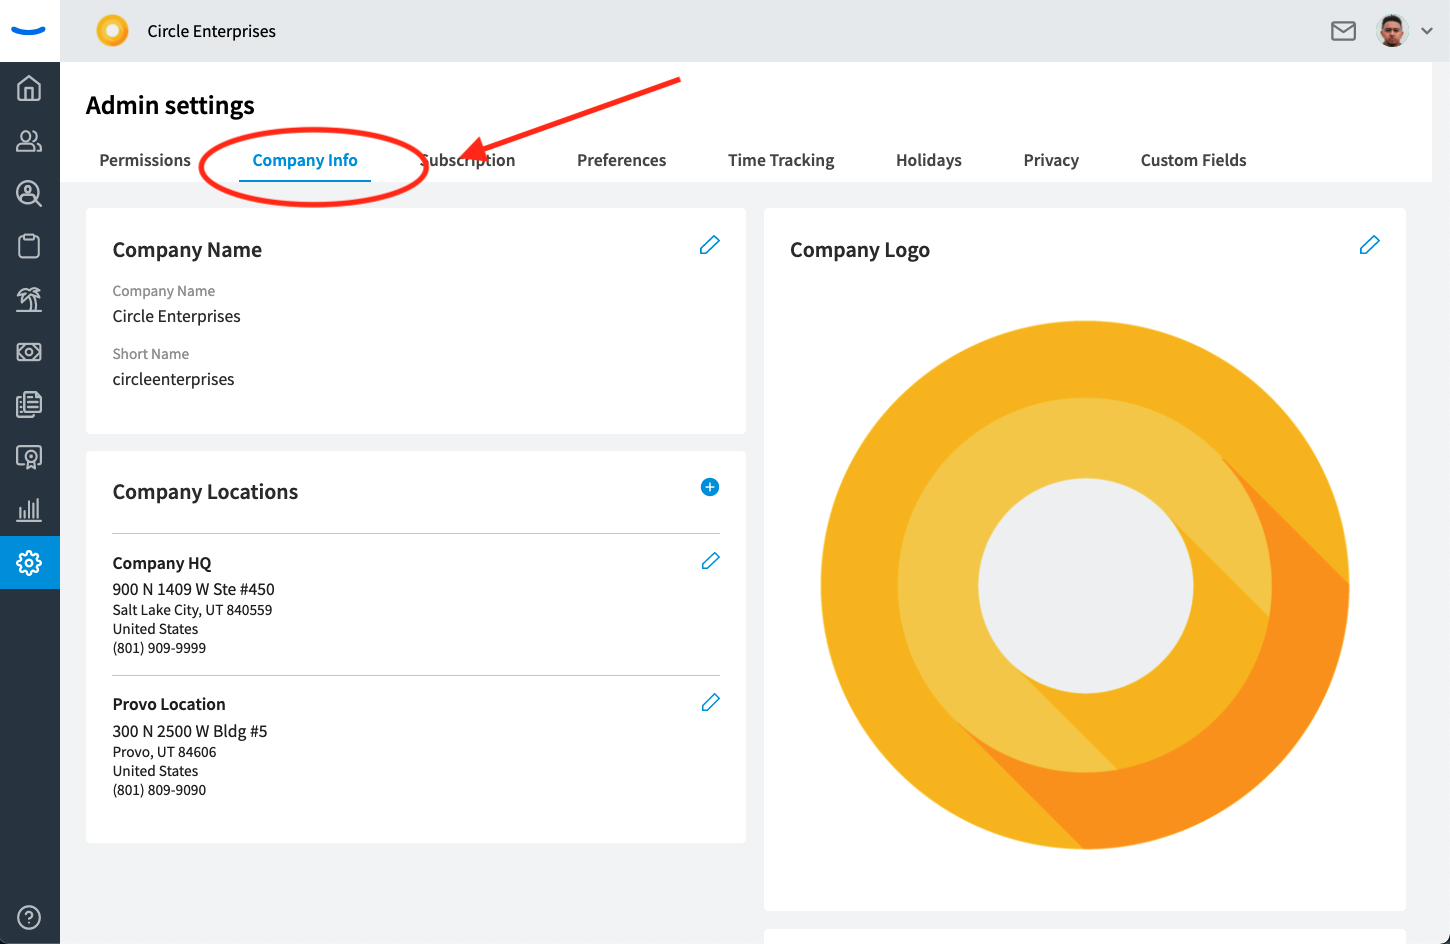Edit the Company Name section
The width and height of the screenshot is (1450, 944).
tap(709, 245)
